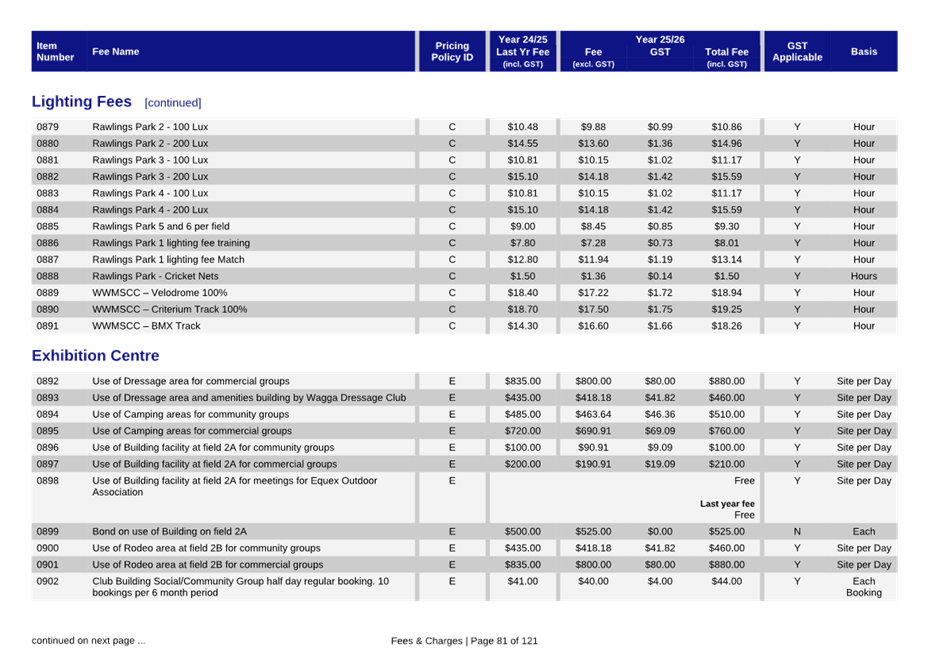Screen dimensions: 928x656
Task: Click "Rawlings Park 1 lighting fee training"
Action: pos(171,243)
